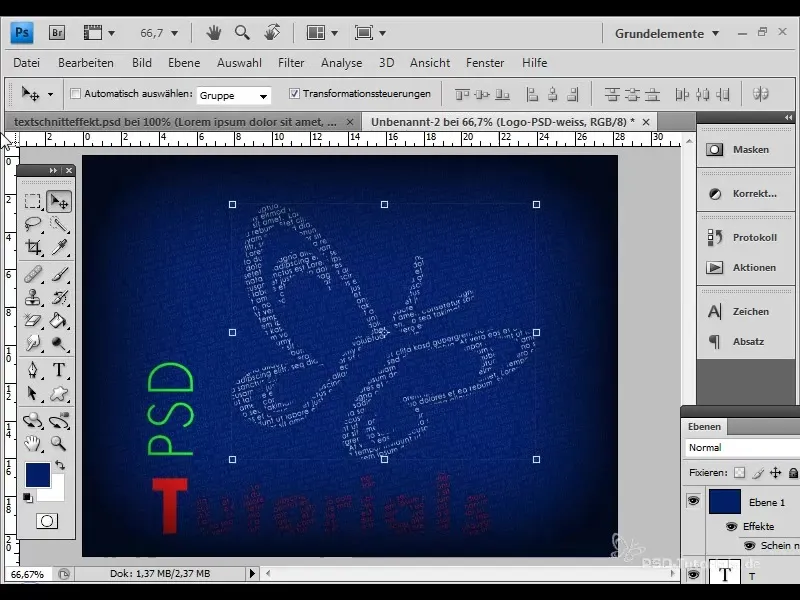Open the Masken panel
Viewport: 800px width, 600px height.
(745, 149)
